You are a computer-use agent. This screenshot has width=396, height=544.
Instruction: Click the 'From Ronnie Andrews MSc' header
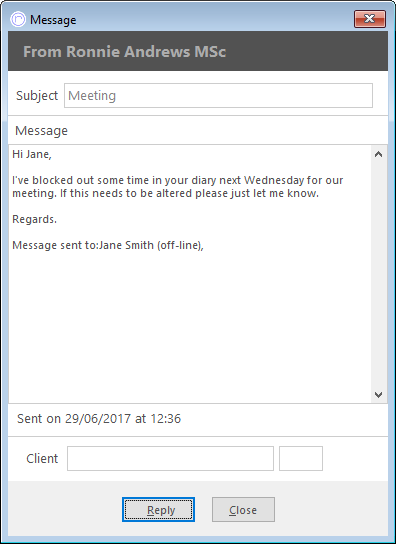(125, 52)
